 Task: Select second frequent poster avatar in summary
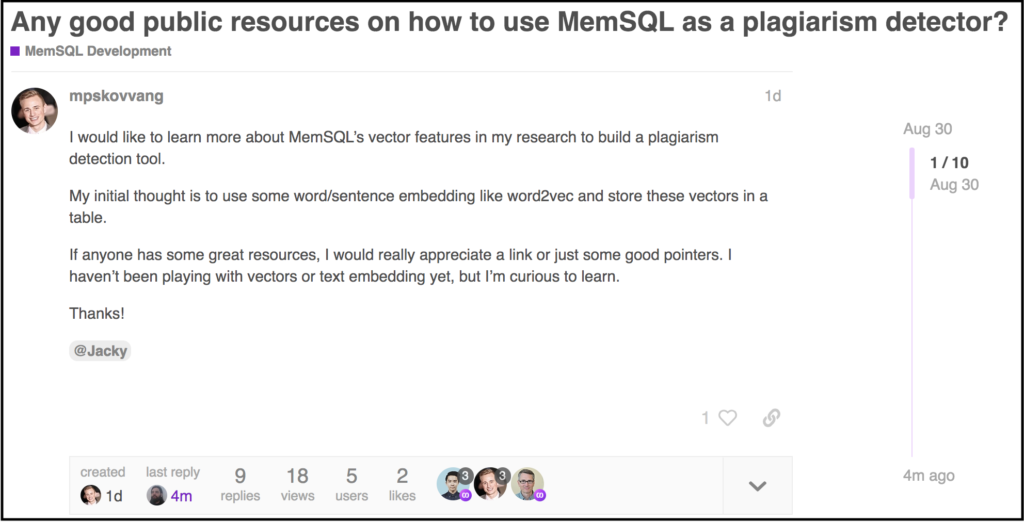491,484
